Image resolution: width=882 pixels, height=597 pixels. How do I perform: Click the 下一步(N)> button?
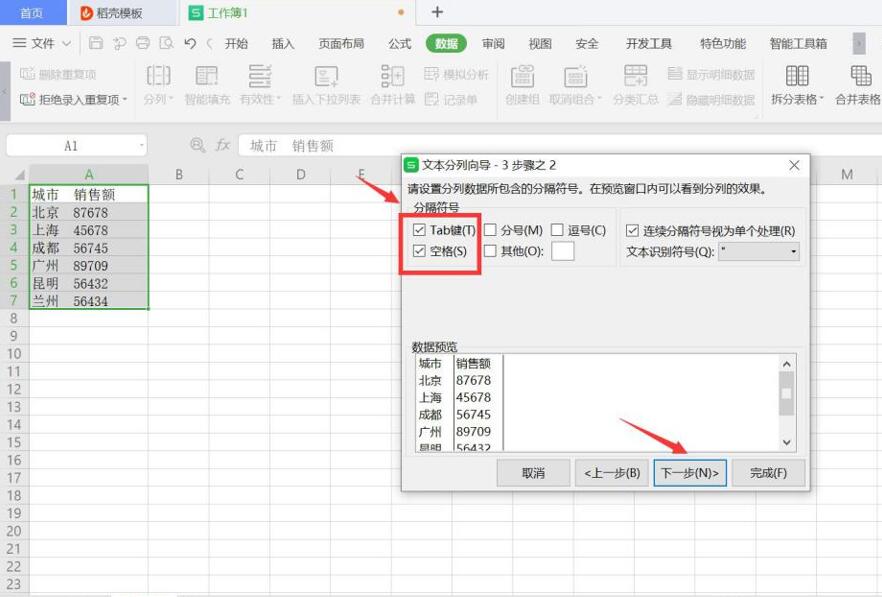coord(690,473)
